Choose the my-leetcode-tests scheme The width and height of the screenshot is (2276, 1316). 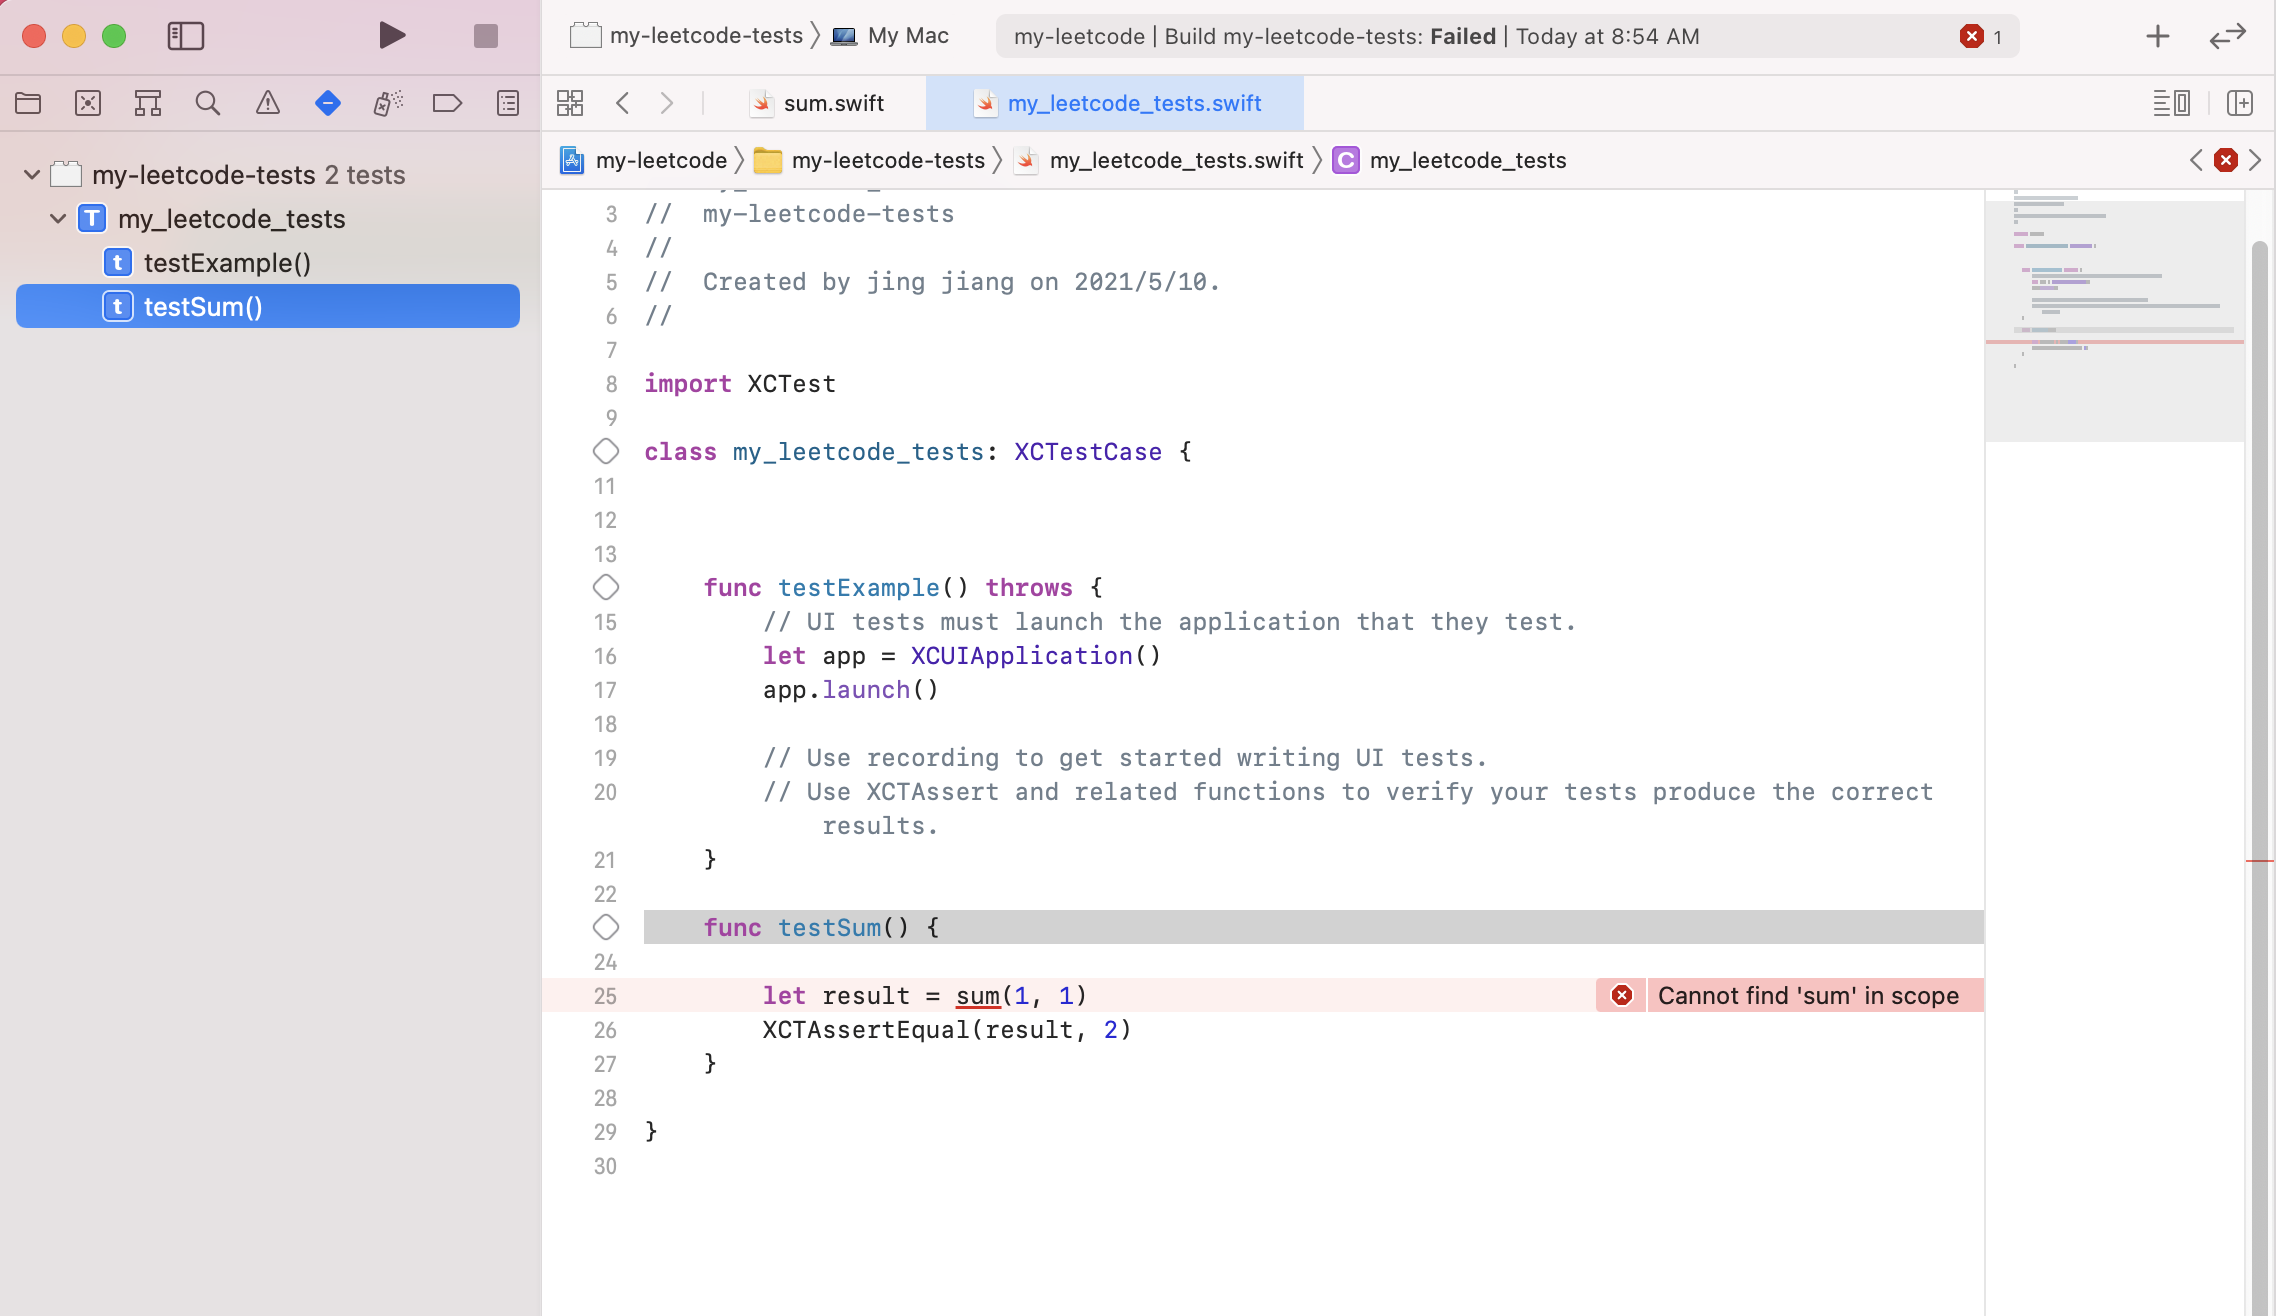[688, 36]
